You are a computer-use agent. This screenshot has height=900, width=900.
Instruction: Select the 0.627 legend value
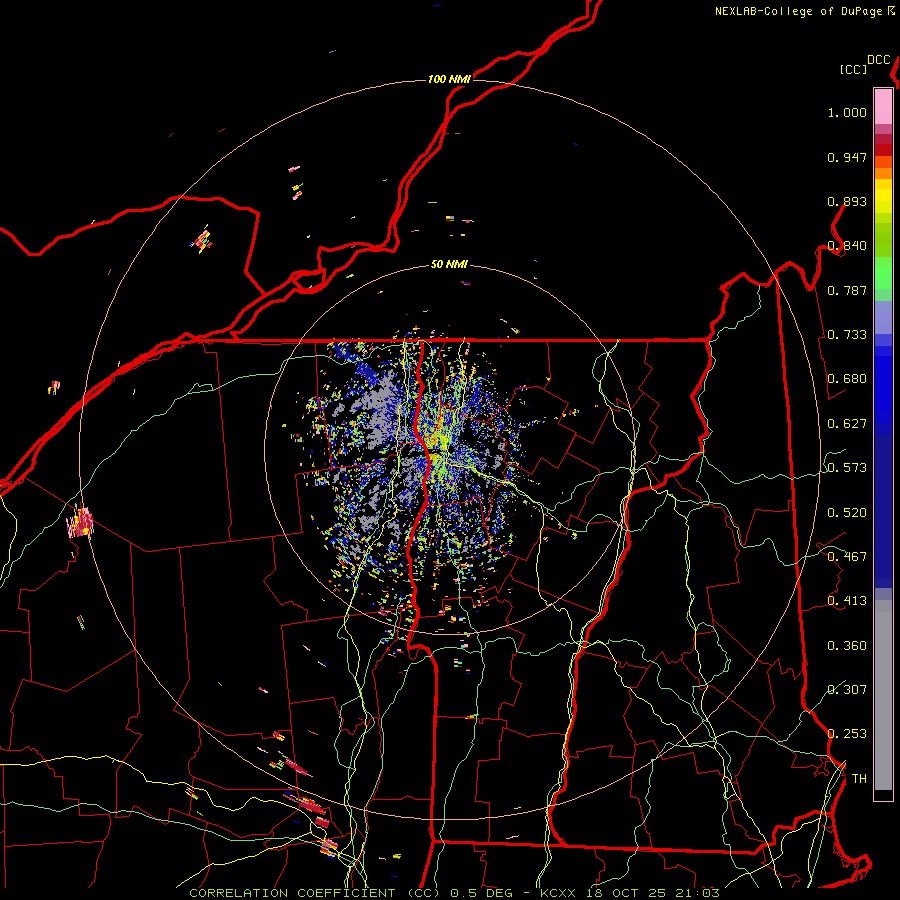847,424
